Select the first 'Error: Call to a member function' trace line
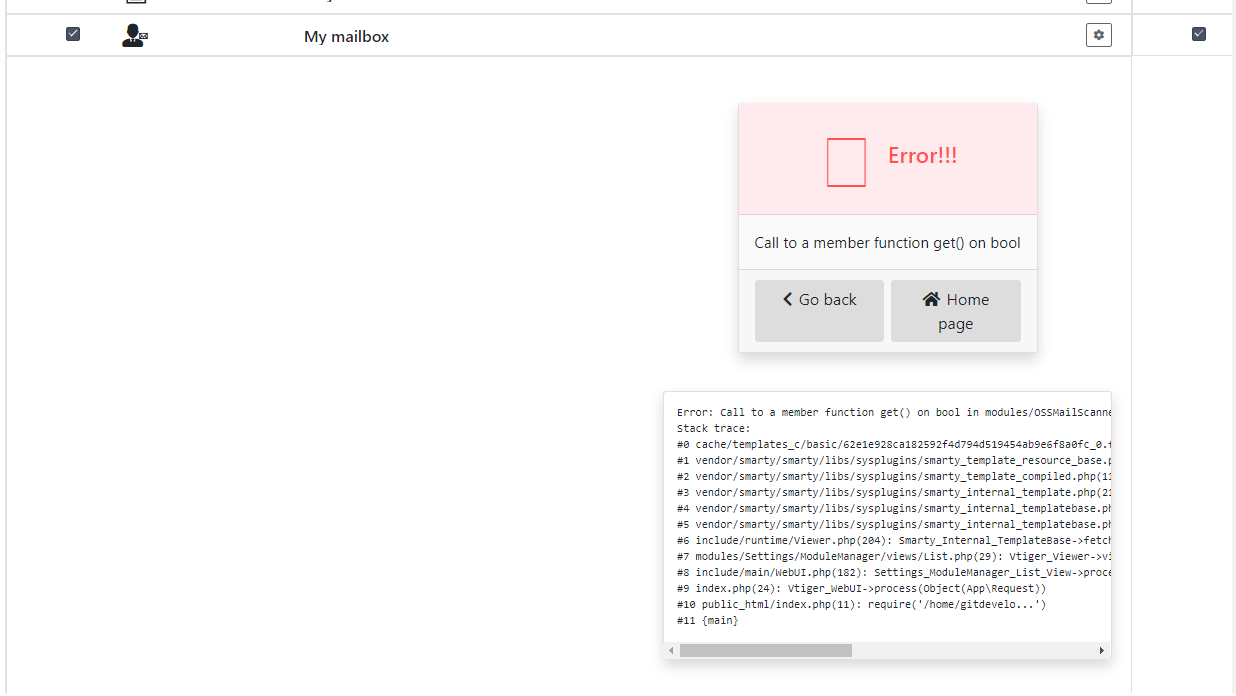Screen dimensions: 1236x696 click(894, 412)
